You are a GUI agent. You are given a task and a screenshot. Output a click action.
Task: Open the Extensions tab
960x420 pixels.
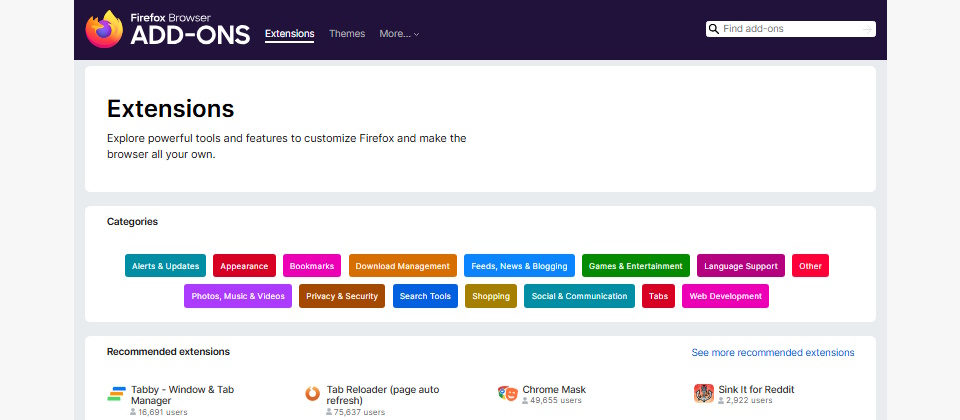tap(289, 34)
